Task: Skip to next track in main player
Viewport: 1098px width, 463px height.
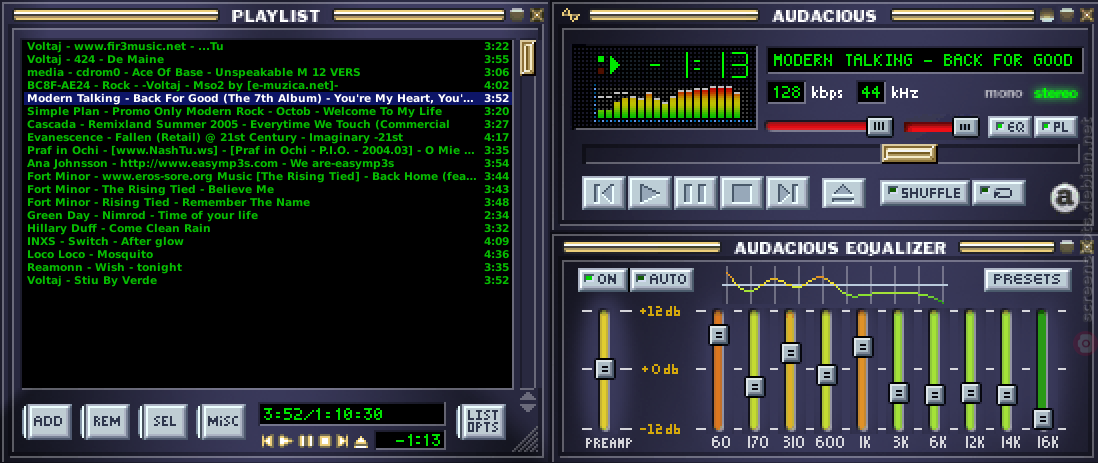Action: click(x=788, y=192)
